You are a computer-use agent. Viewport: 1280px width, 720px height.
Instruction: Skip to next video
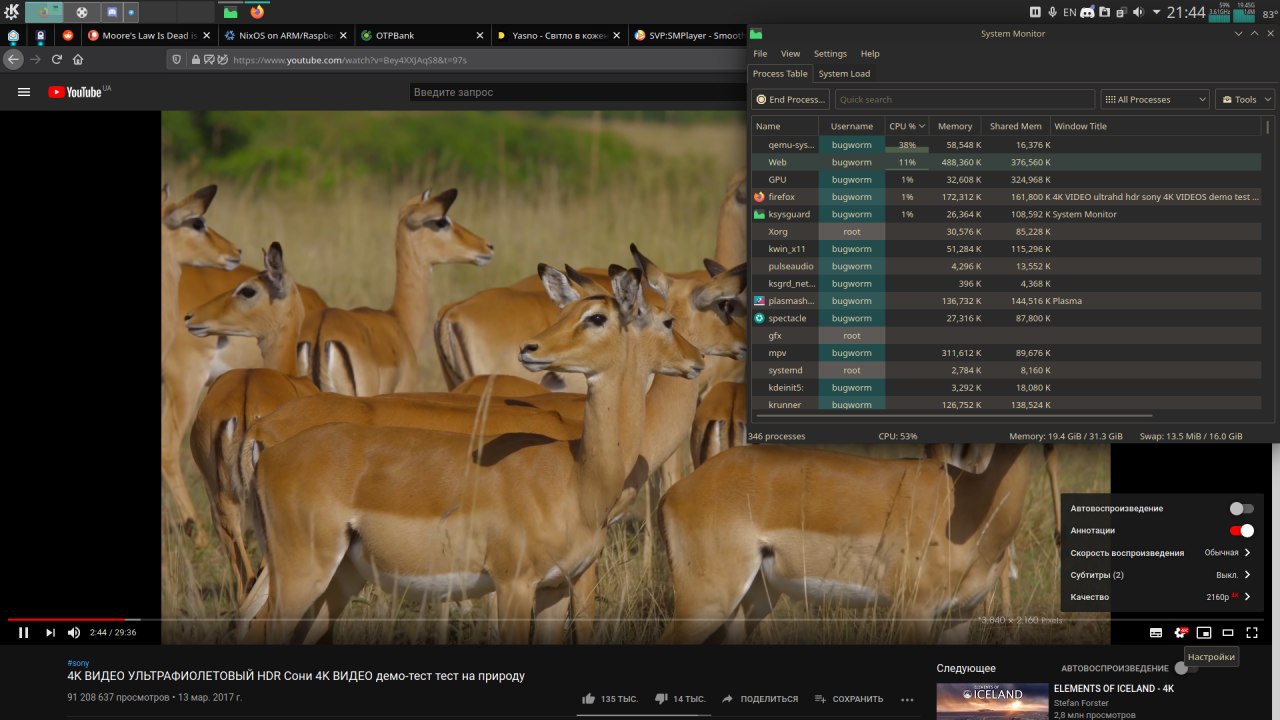click(50, 632)
